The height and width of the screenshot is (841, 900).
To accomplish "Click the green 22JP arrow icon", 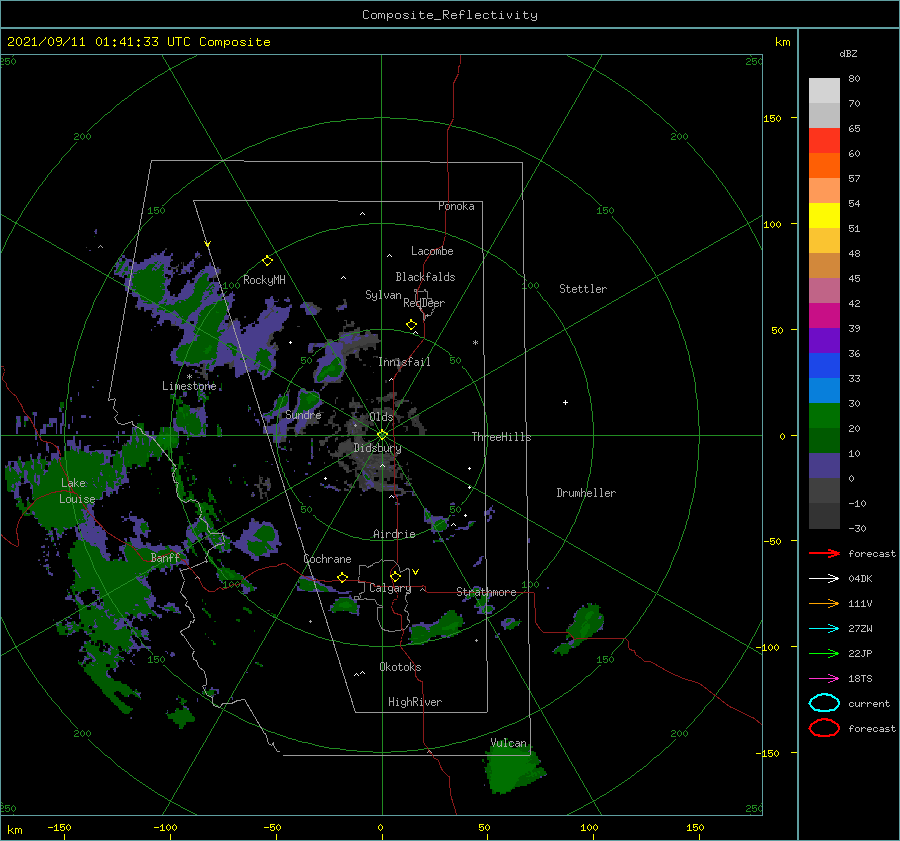I will pyautogui.click(x=824, y=653).
